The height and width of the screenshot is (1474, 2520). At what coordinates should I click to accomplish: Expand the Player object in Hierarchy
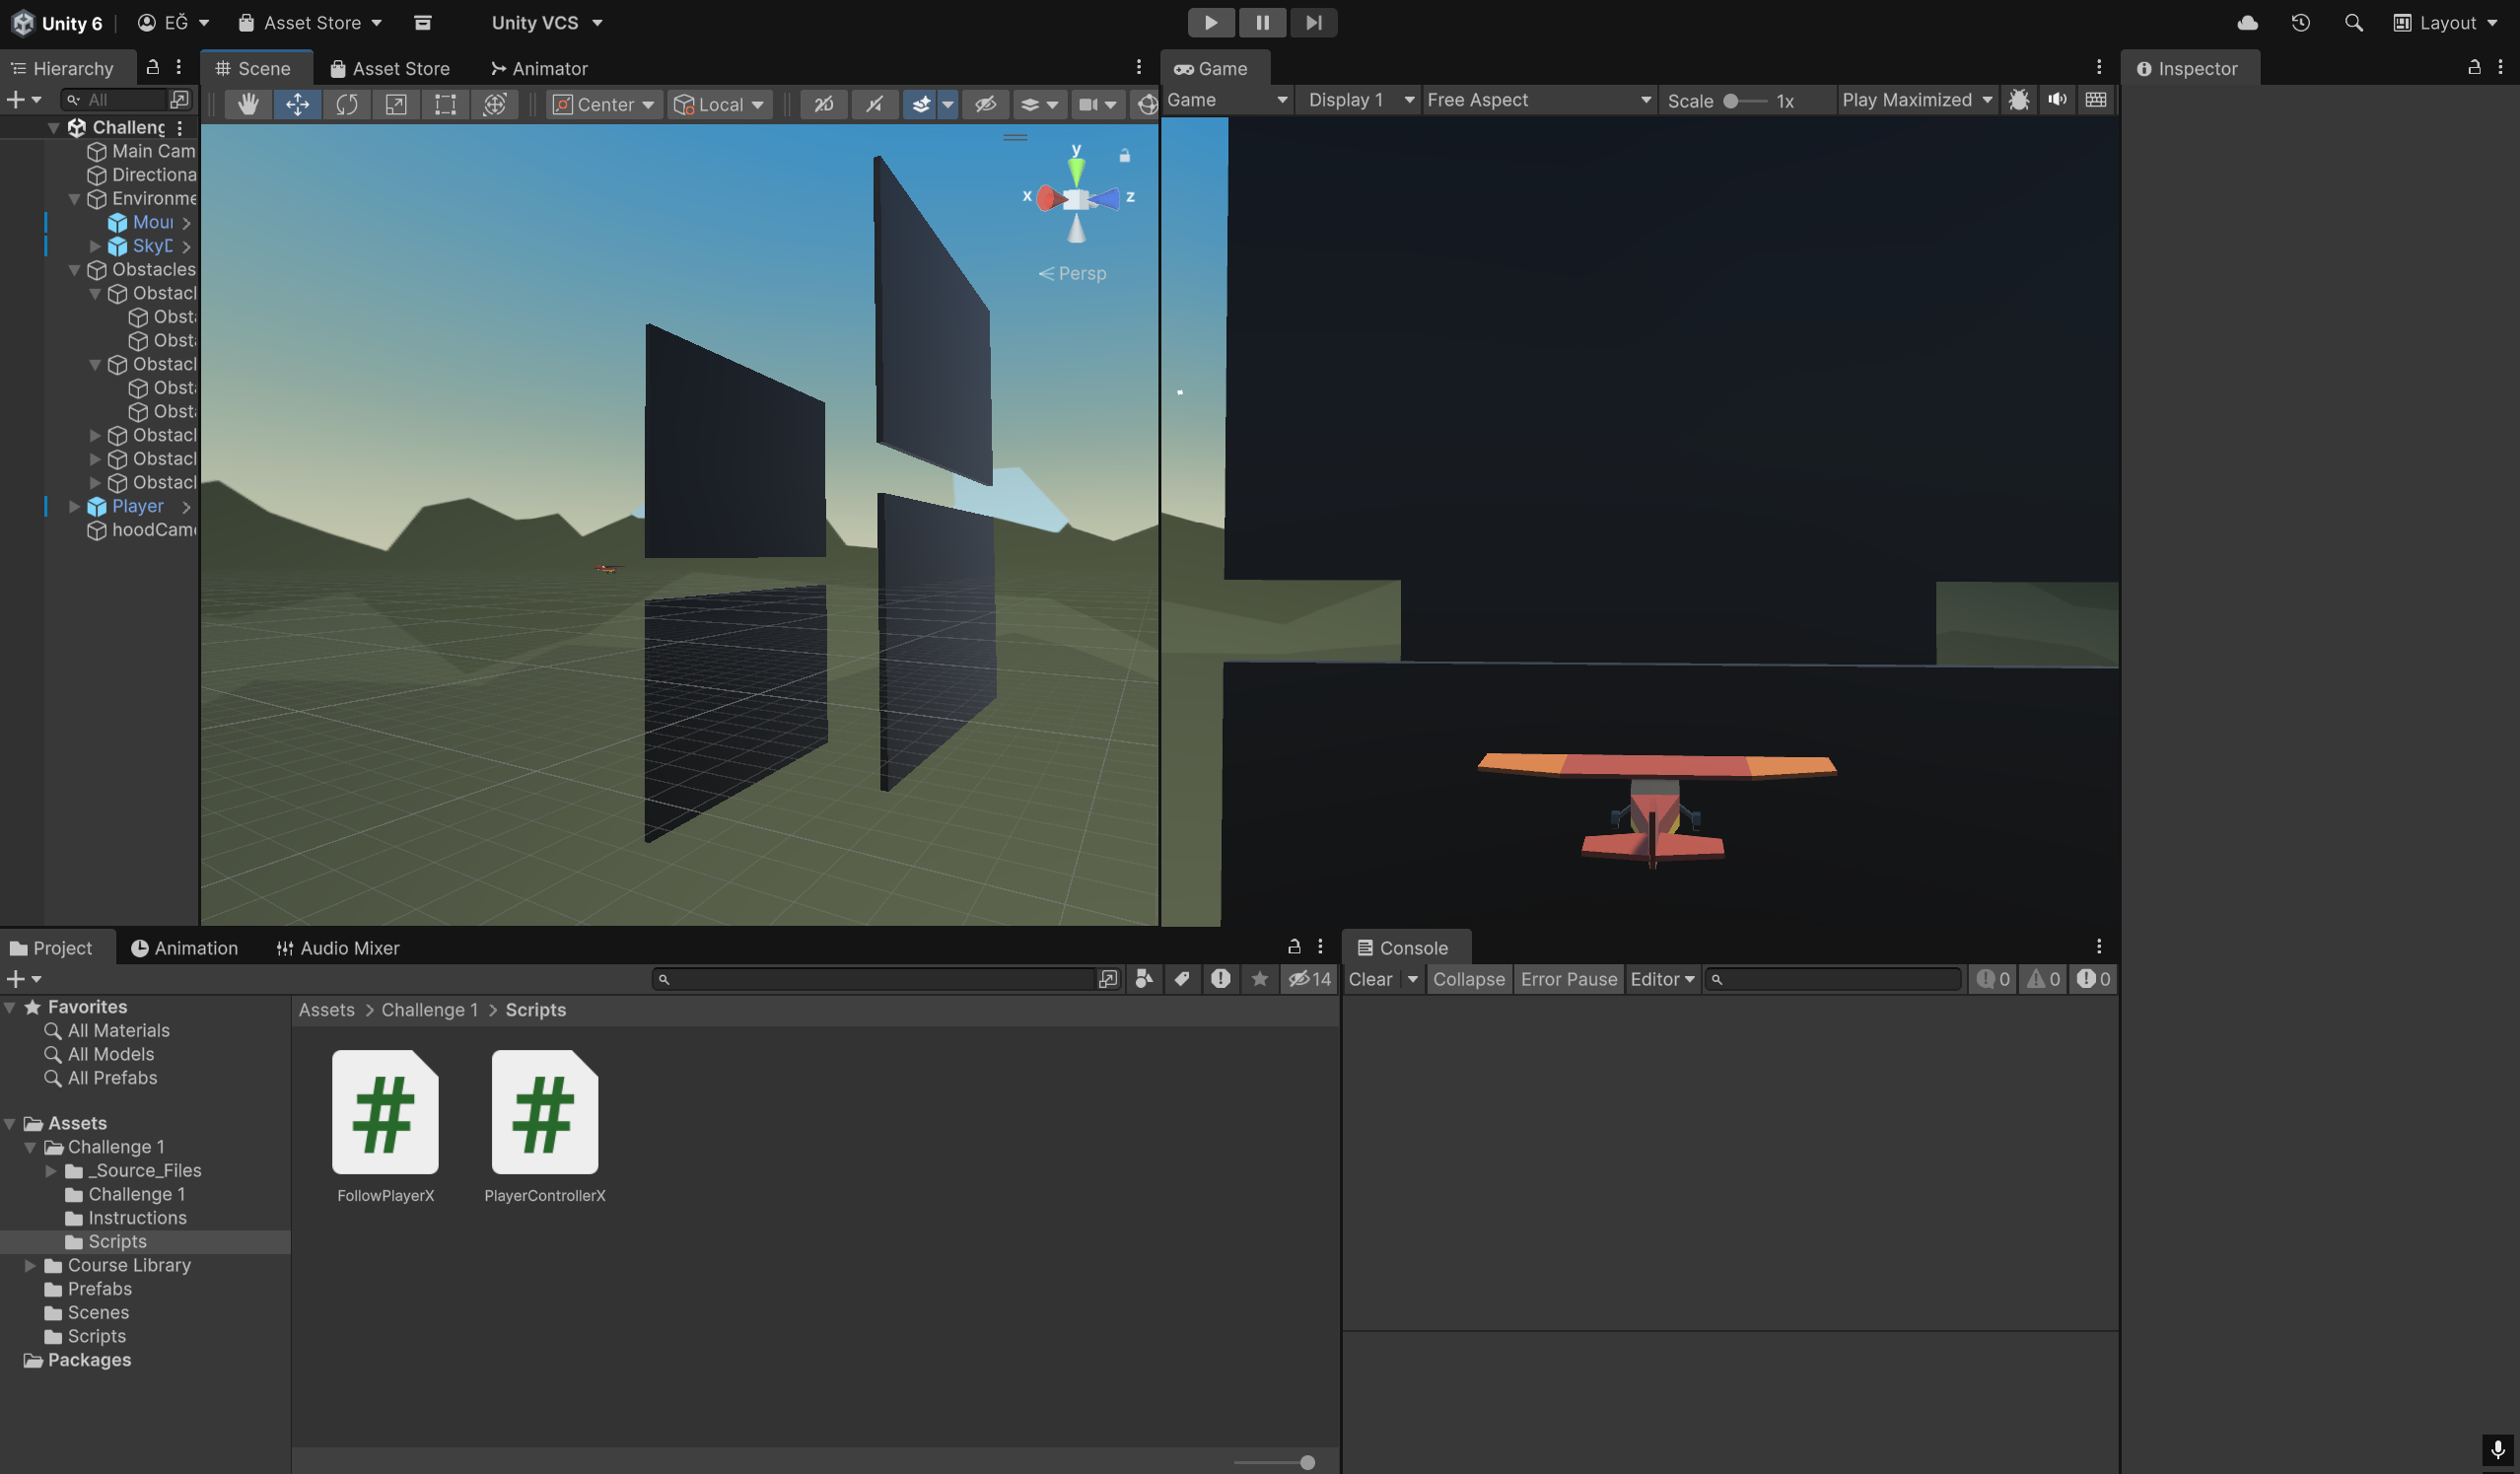pos(74,507)
